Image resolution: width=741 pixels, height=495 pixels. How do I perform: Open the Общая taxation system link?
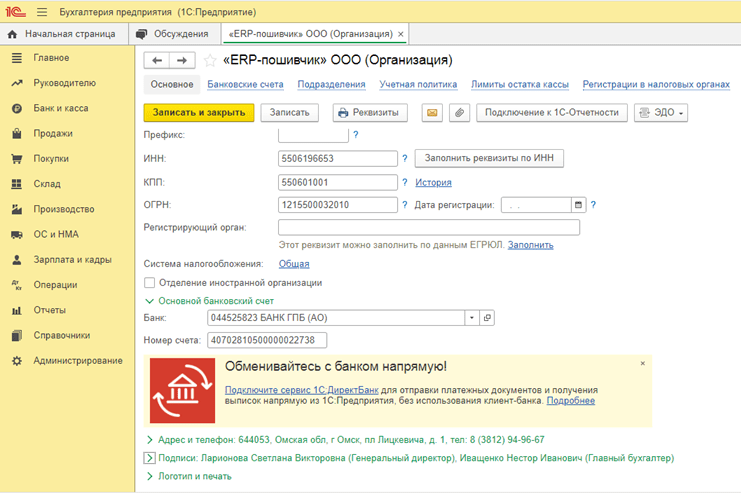(x=294, y=264)
